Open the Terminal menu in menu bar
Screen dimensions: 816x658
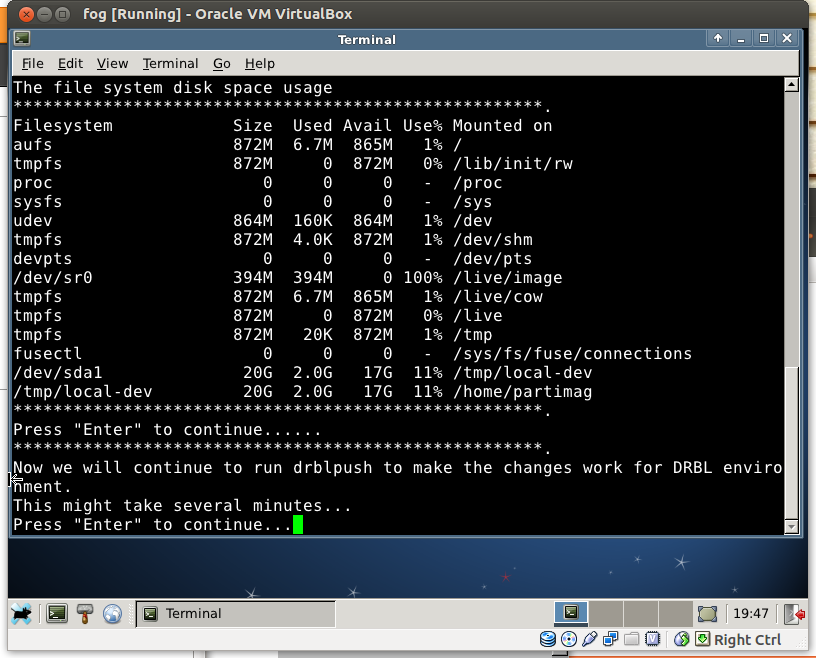tap(170, 63)
